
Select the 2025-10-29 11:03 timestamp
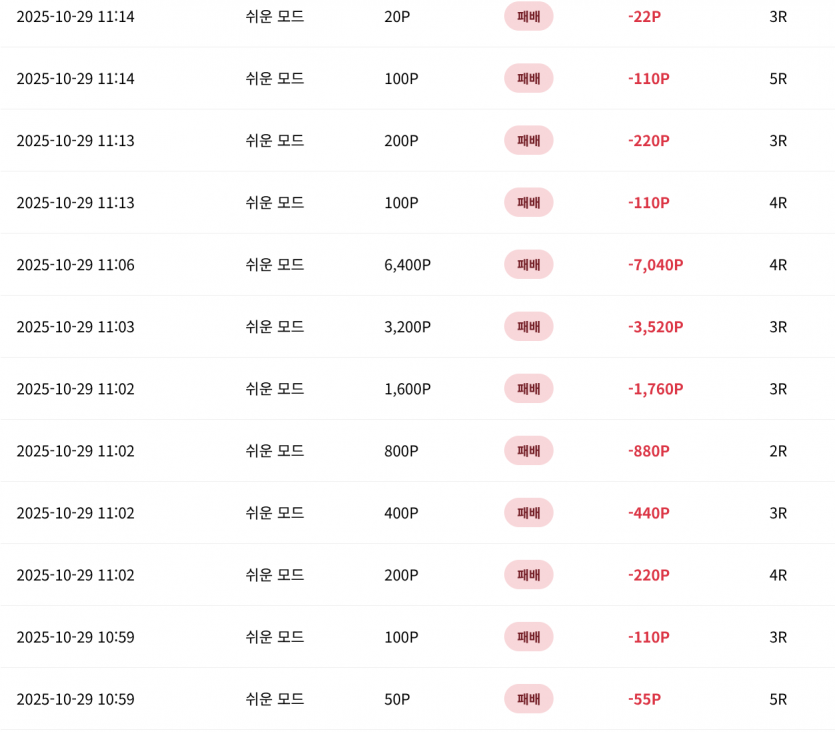click(x=75, y=327)
